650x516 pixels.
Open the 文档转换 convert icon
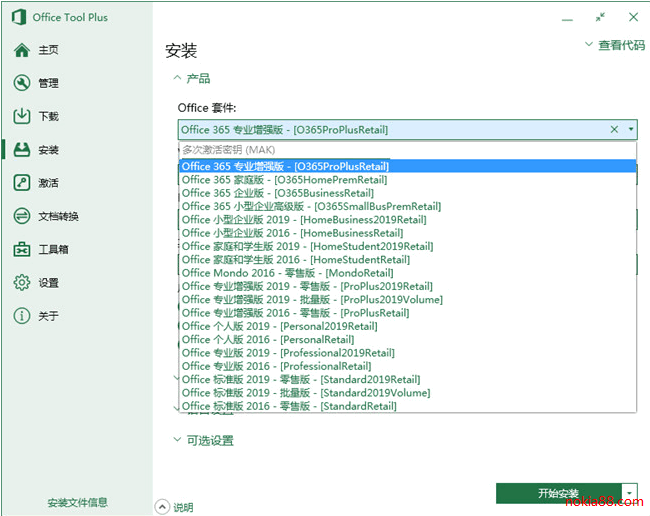click(x=22, y=216)
